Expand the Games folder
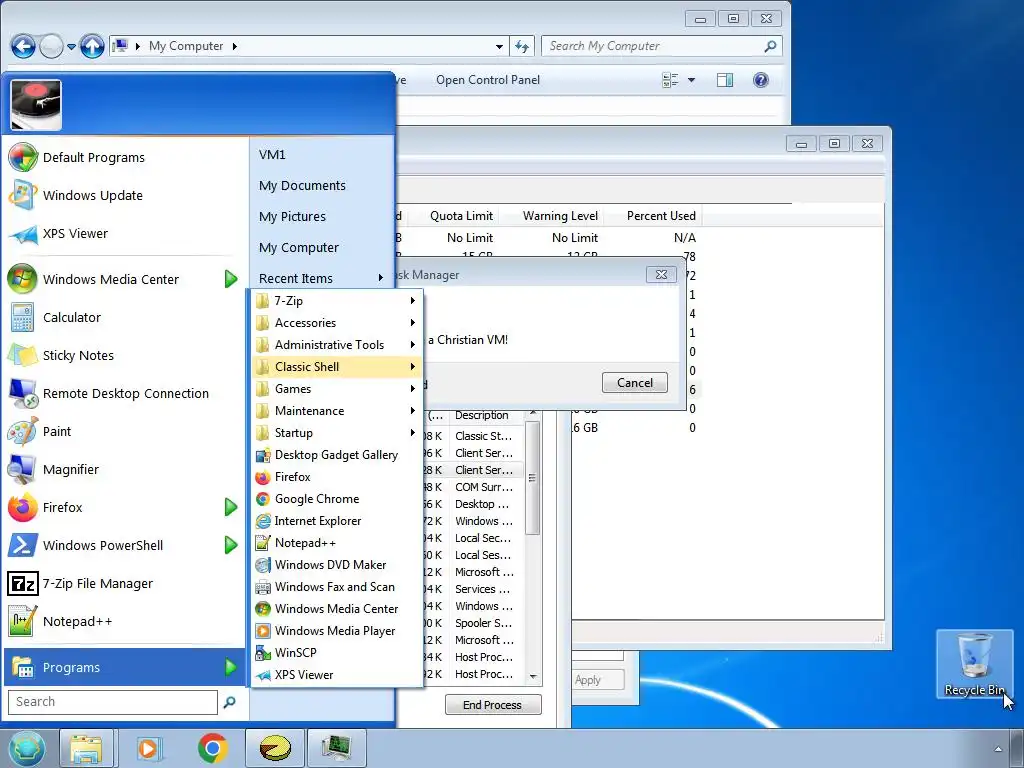The height and width of the screenshot is (768, 1024). [336, 389]
